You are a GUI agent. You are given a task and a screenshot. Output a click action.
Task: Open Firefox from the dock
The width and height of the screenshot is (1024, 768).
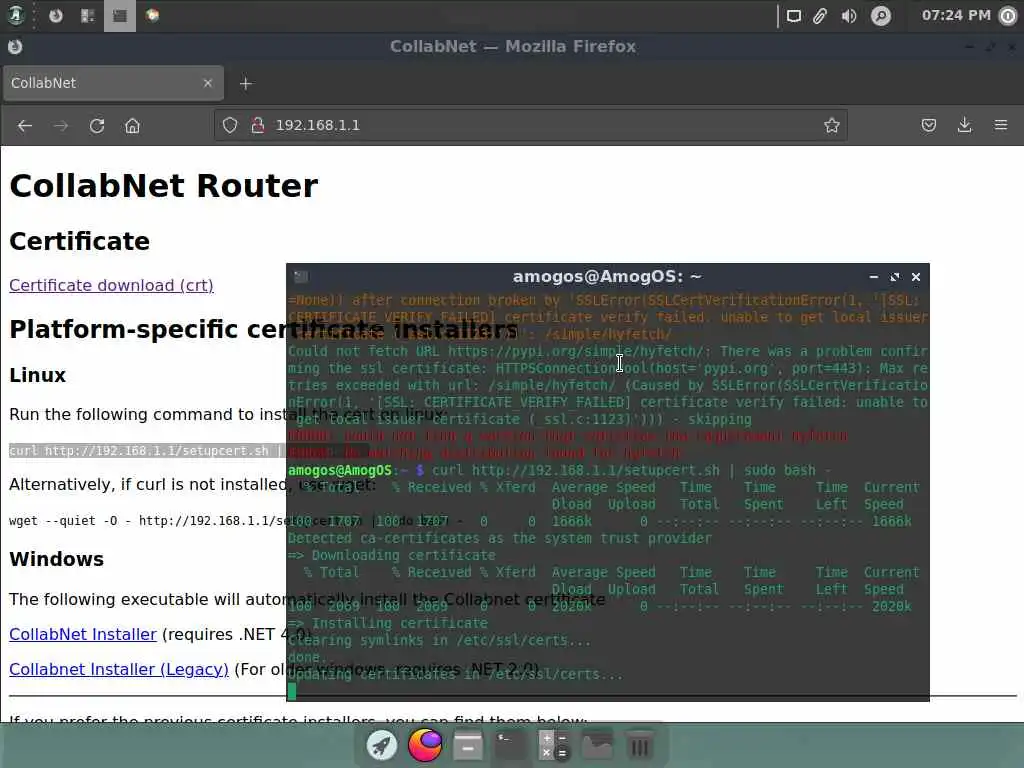[x=425, y=745]
